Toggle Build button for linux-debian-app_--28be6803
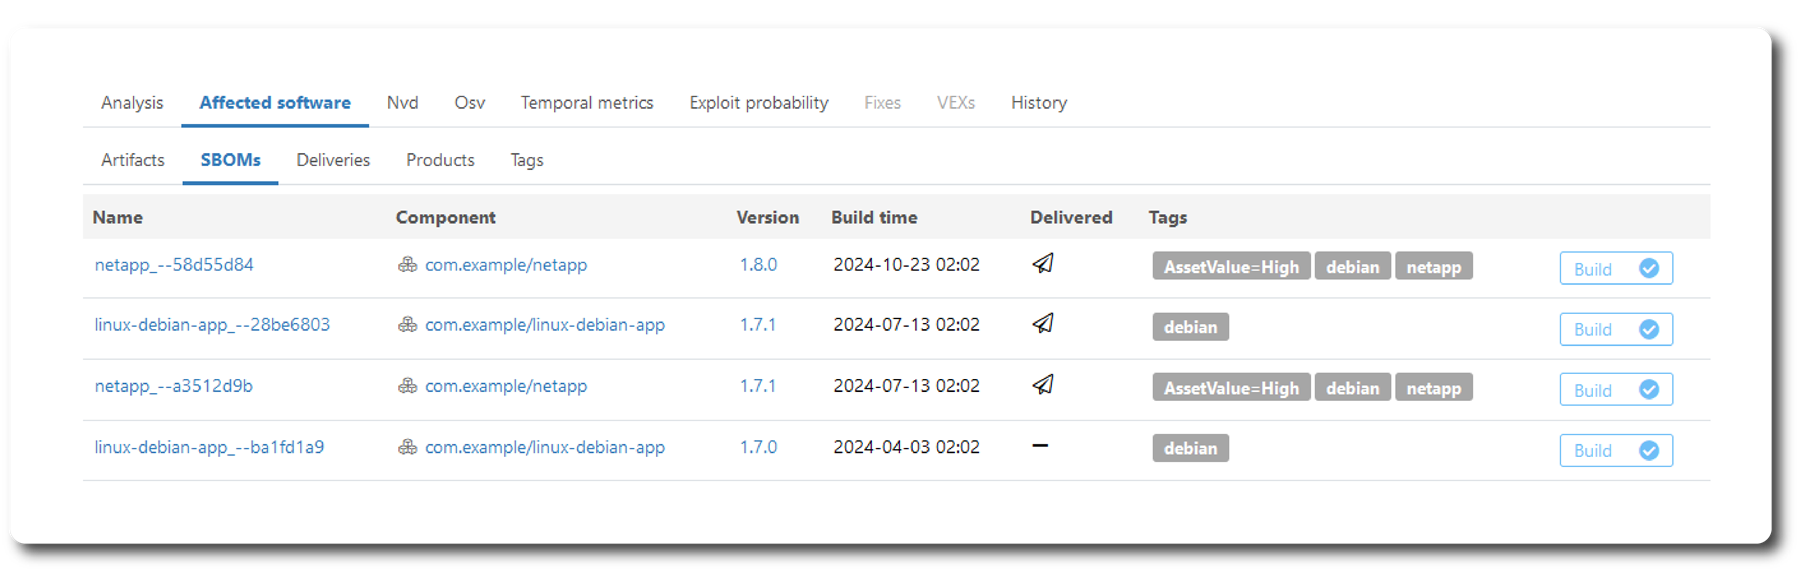Screen dimensions: 1800x572 [x=1615, y=329]
